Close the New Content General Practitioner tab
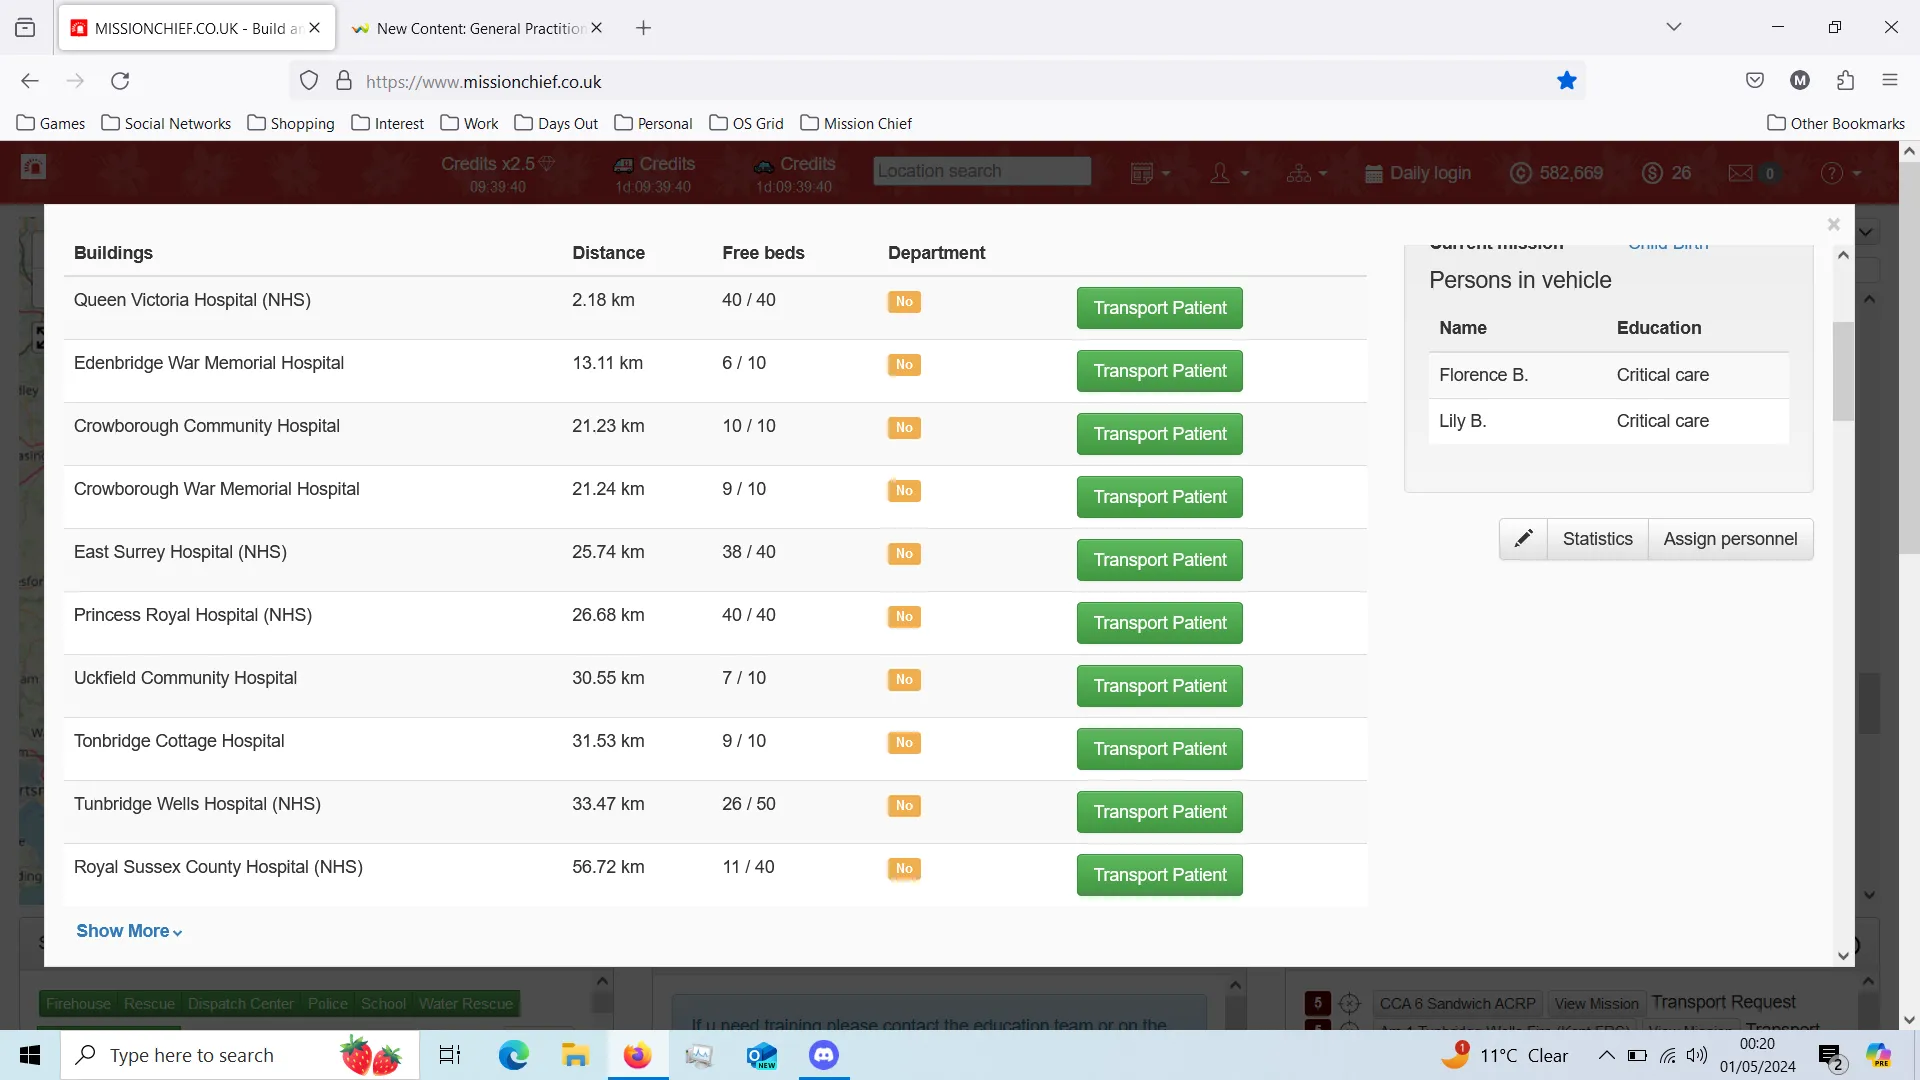The image size is (1920, 1080). click(597, 28)
